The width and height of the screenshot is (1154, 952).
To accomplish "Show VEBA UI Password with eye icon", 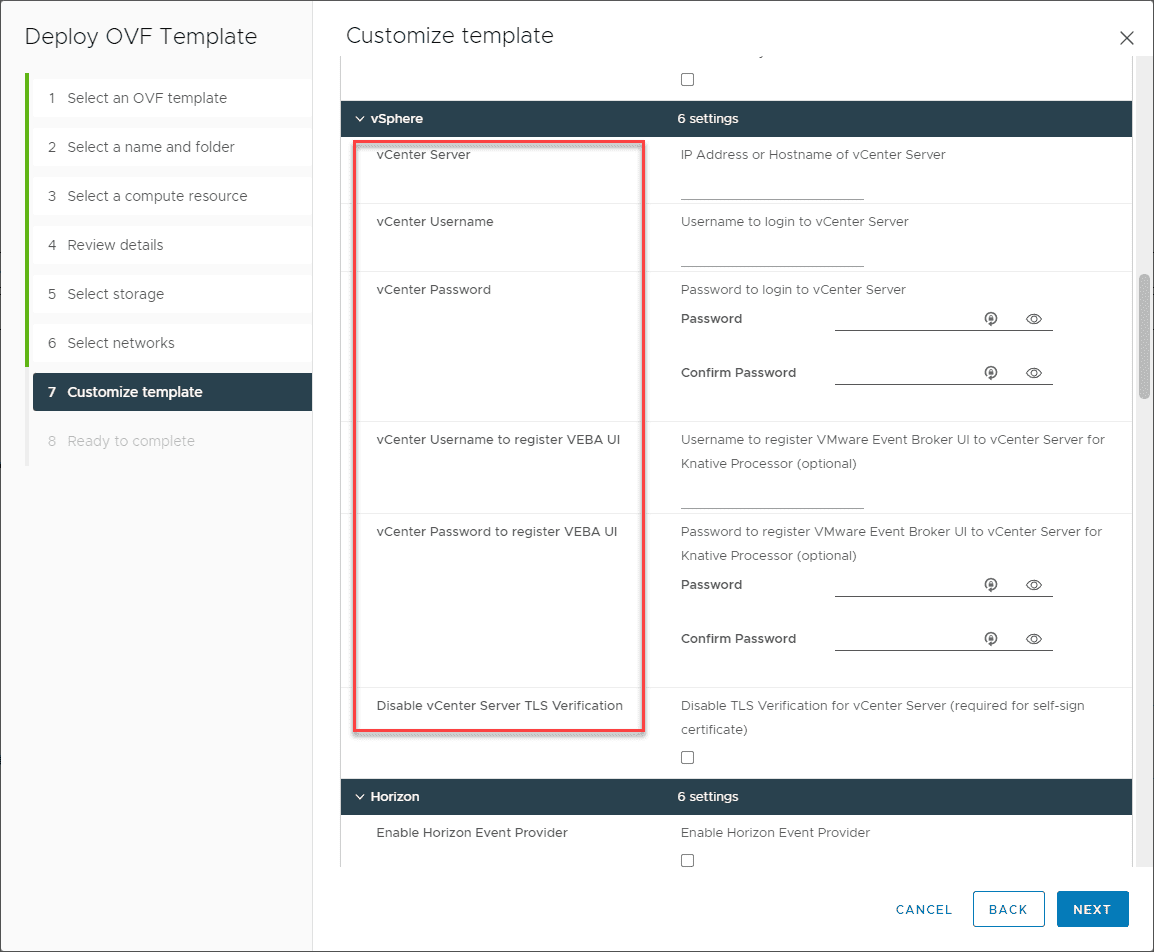I will pos(1034,585).
